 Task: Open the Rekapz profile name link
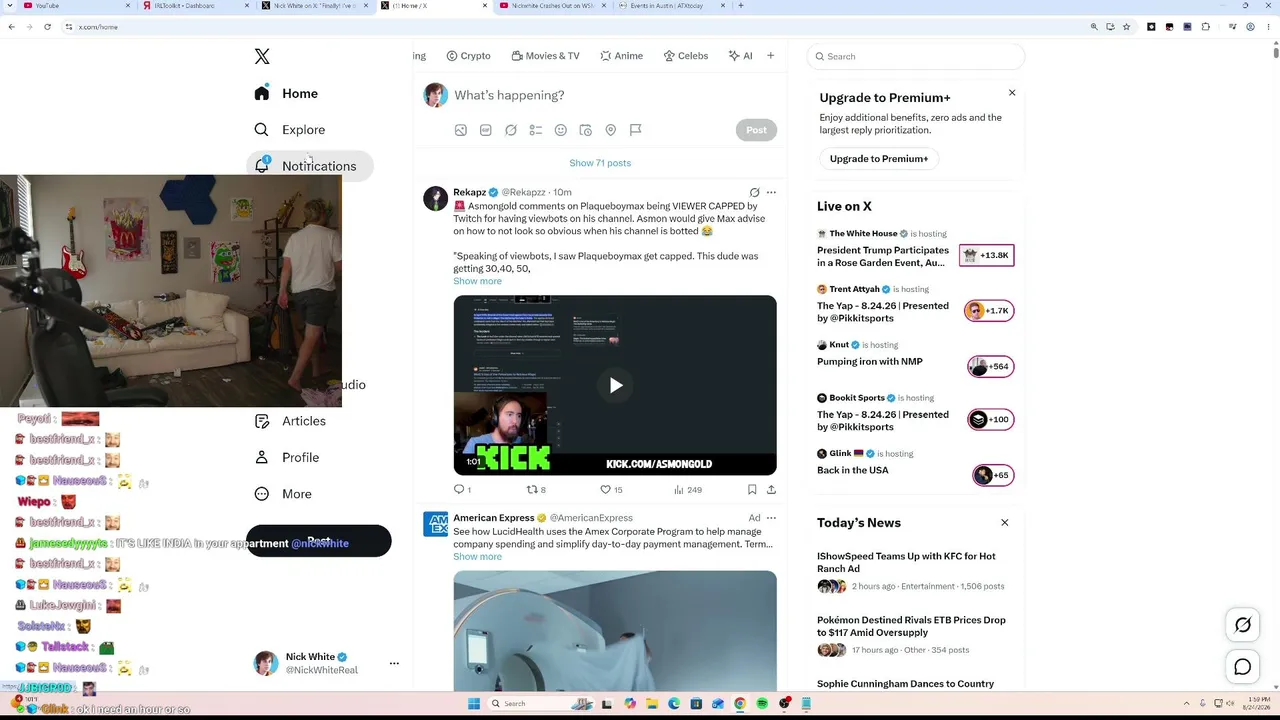coord(469,193)
